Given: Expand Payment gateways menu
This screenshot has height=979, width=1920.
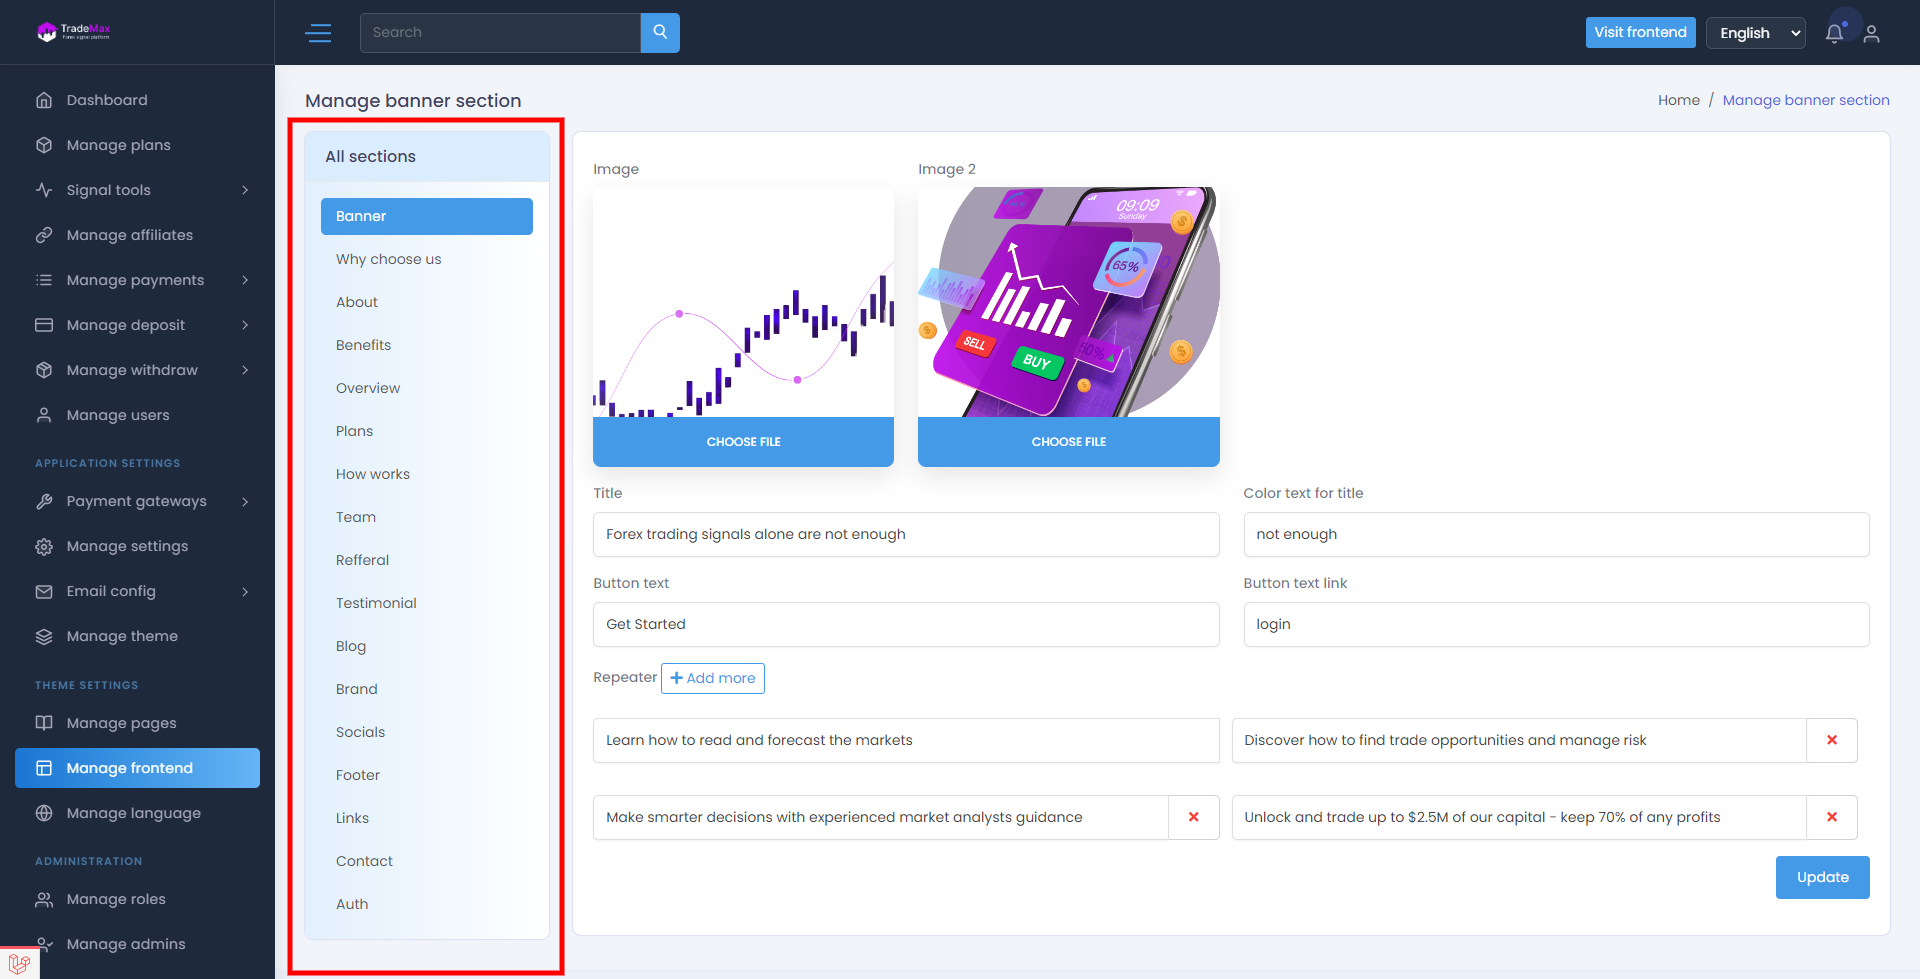Looking at the screenshot, I should (245, 501).
